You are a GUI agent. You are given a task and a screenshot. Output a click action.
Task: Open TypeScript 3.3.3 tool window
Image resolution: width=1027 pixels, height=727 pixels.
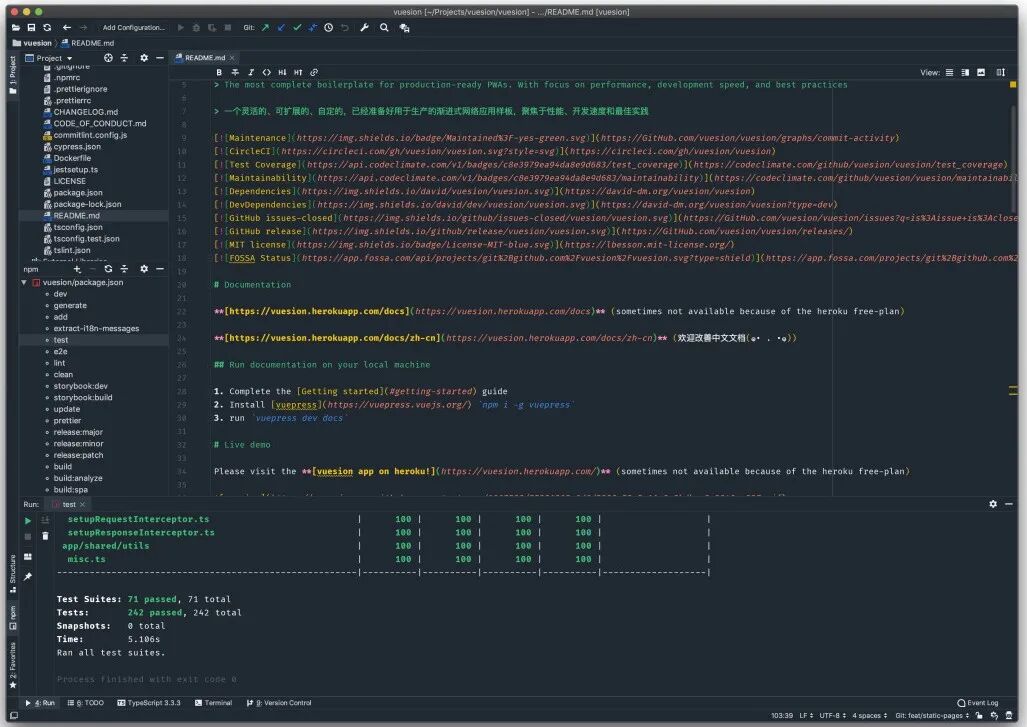point(149,703)
